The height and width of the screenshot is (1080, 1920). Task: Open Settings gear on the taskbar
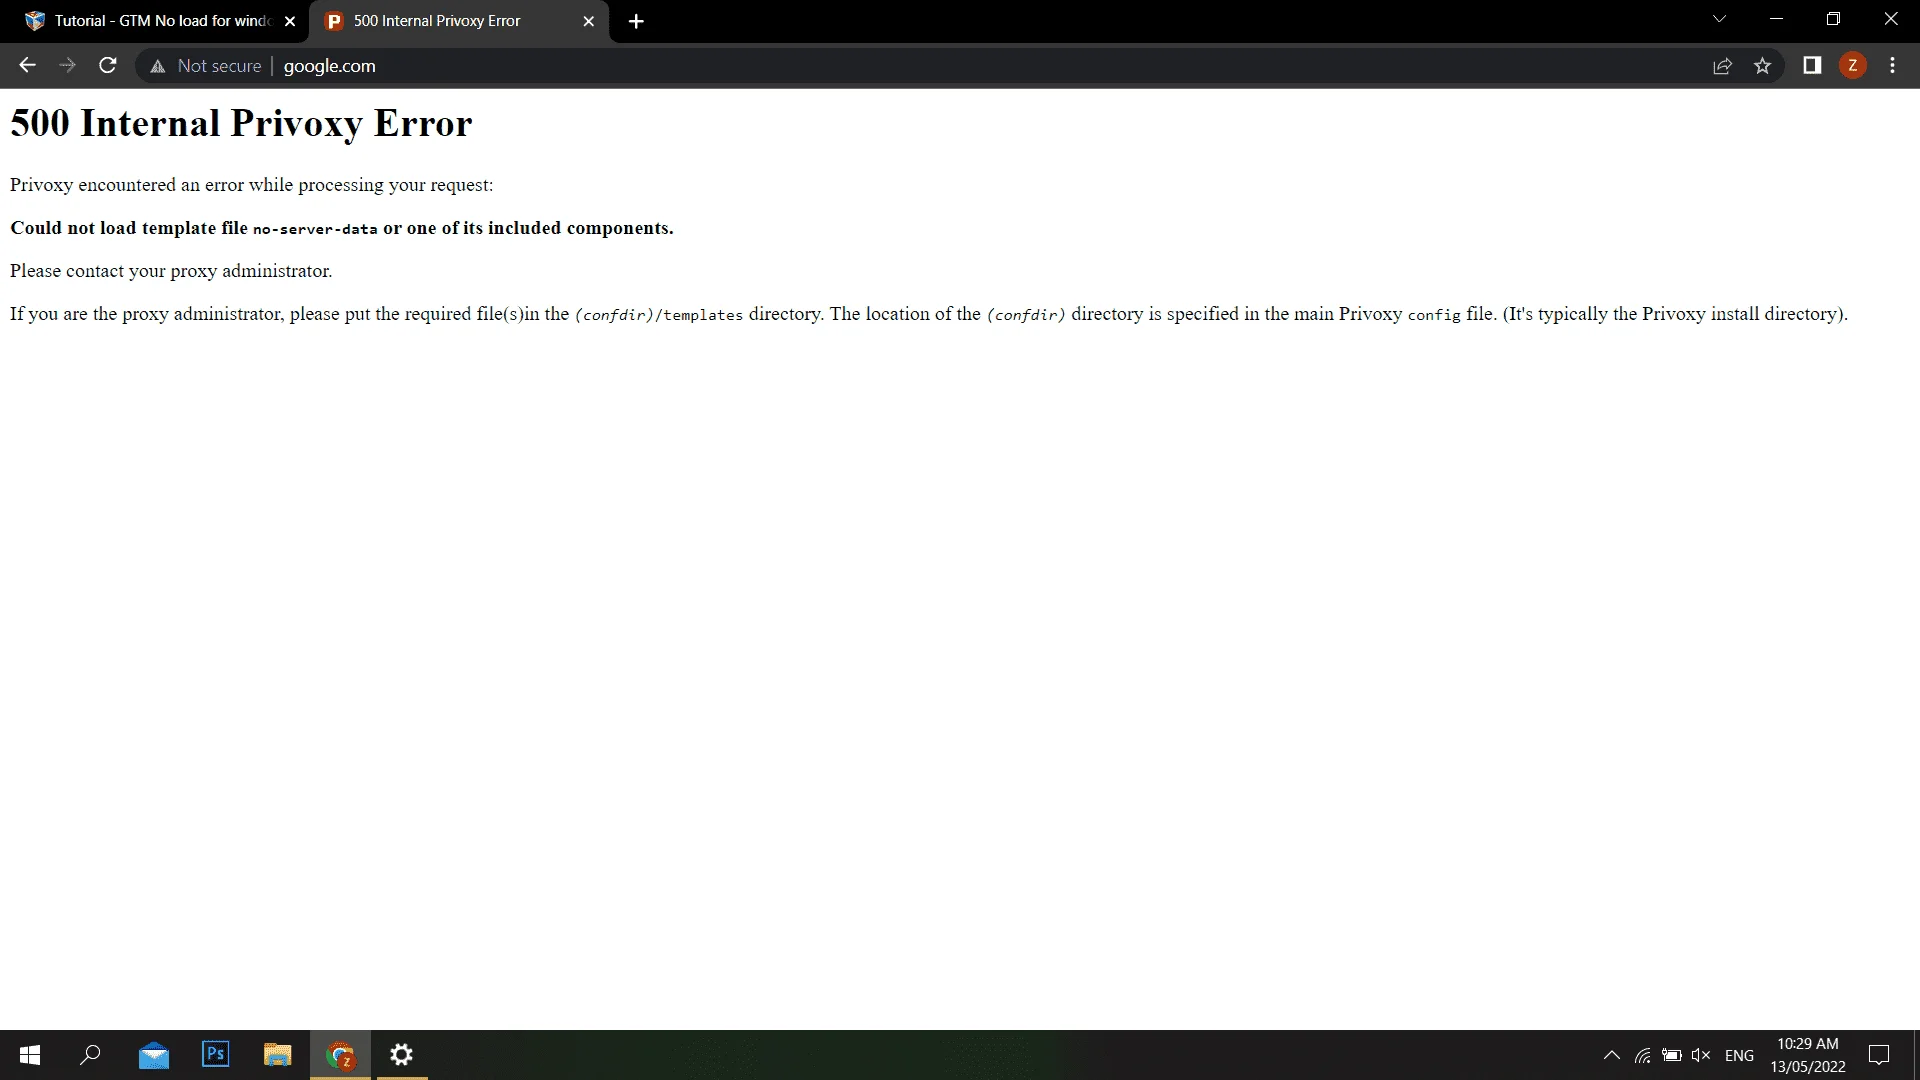pos(401,1055)
